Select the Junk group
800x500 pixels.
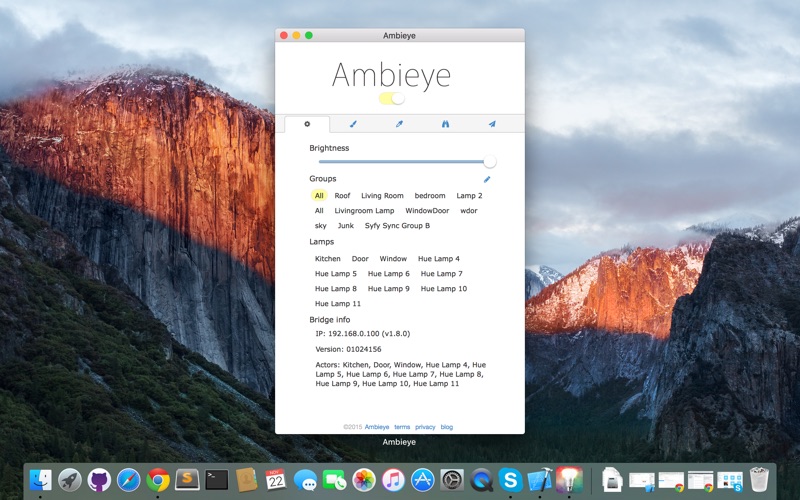(x=345, y=226)
